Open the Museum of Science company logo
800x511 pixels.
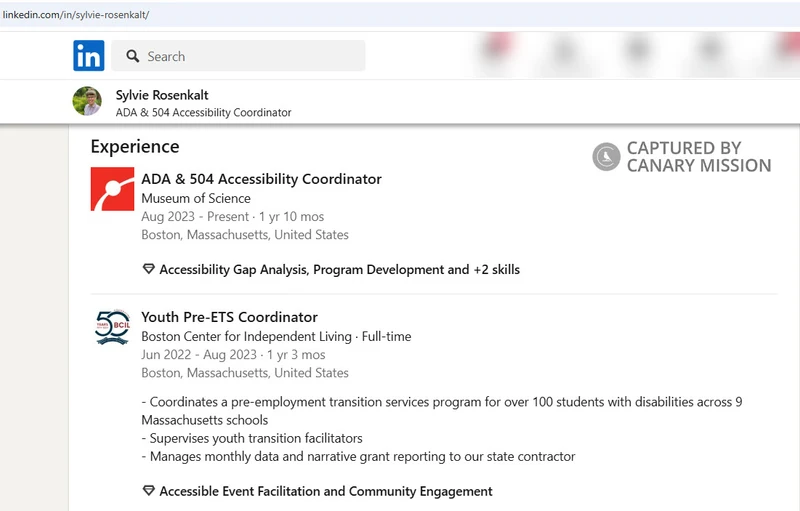tap(112, 189)
